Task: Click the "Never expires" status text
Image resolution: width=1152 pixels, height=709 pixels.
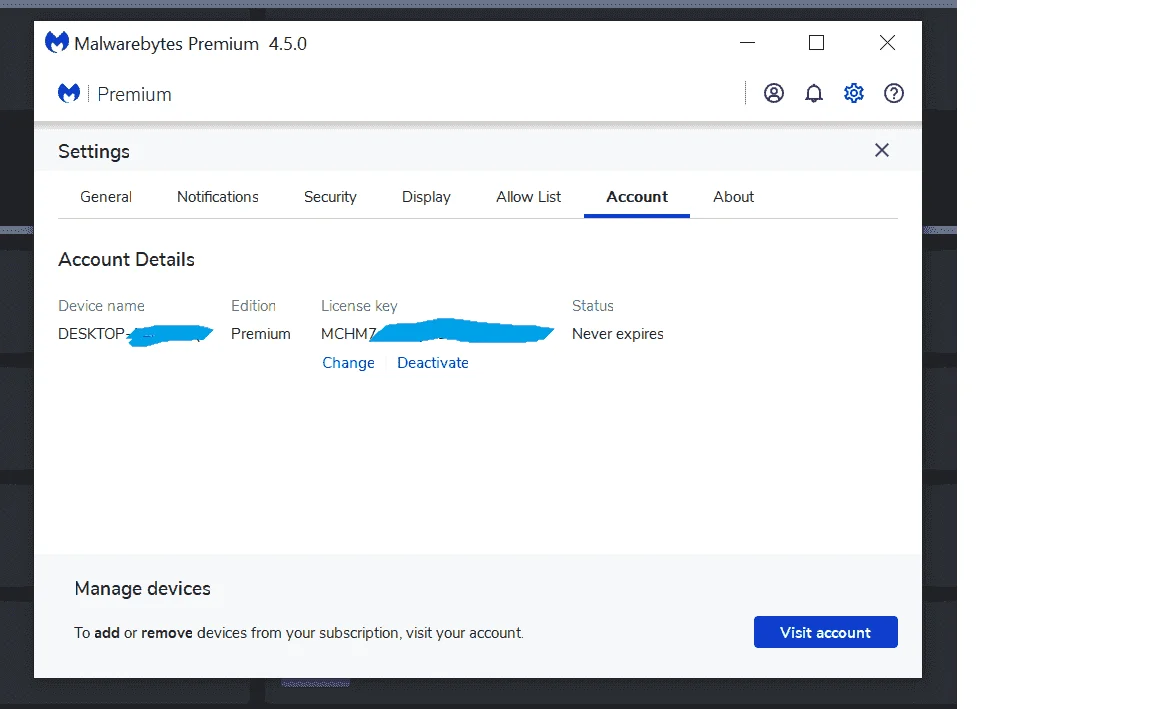Action: click(618, 334)
